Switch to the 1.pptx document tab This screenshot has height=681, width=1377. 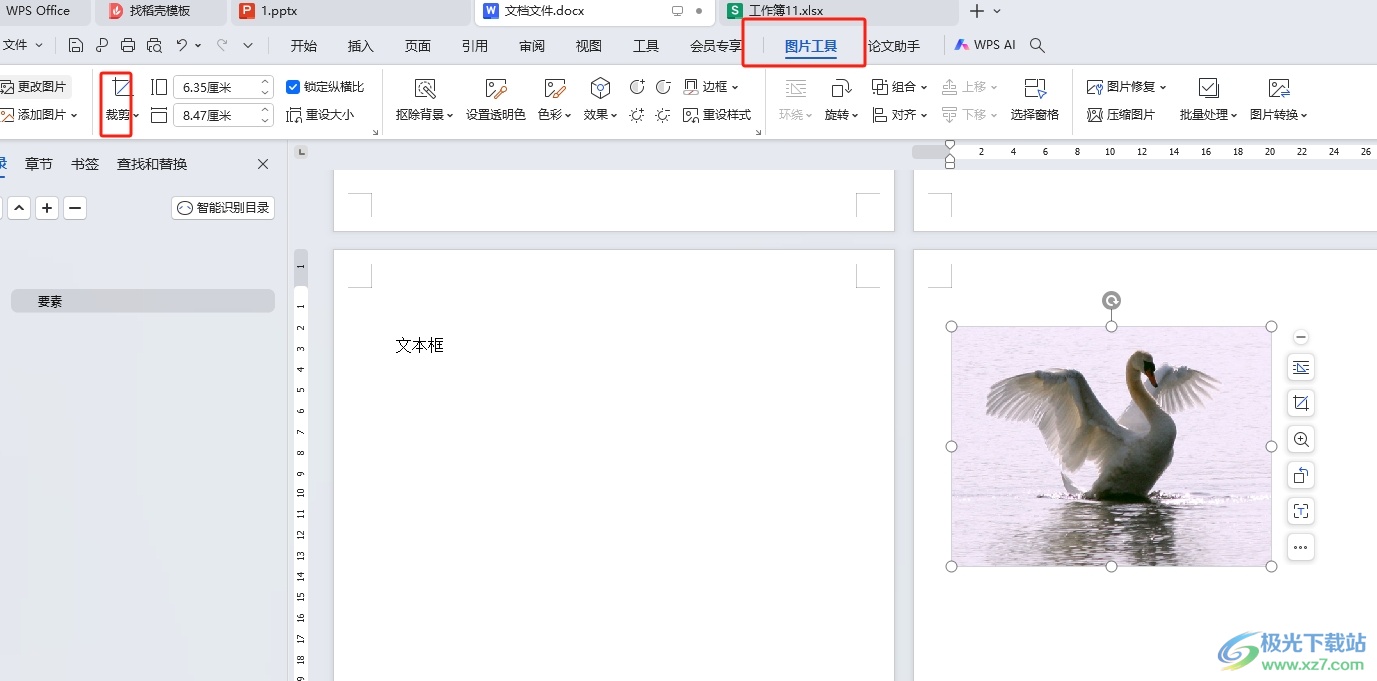click(350, 11)
